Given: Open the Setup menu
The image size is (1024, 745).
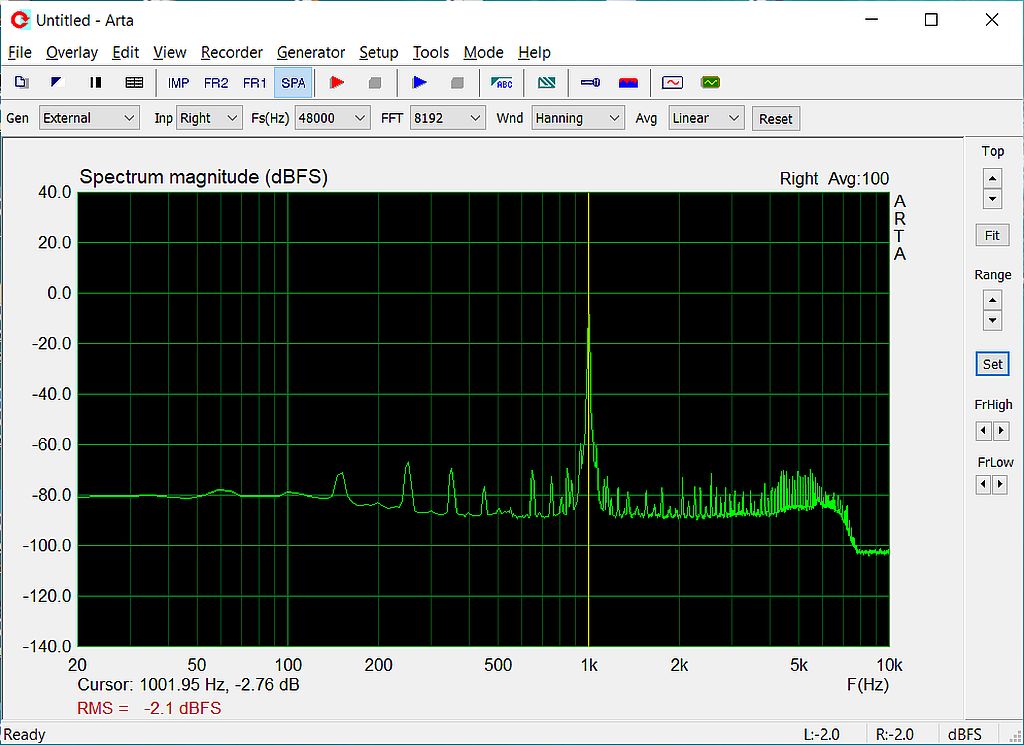Looking at the screenshot, I should click(379, 52).
